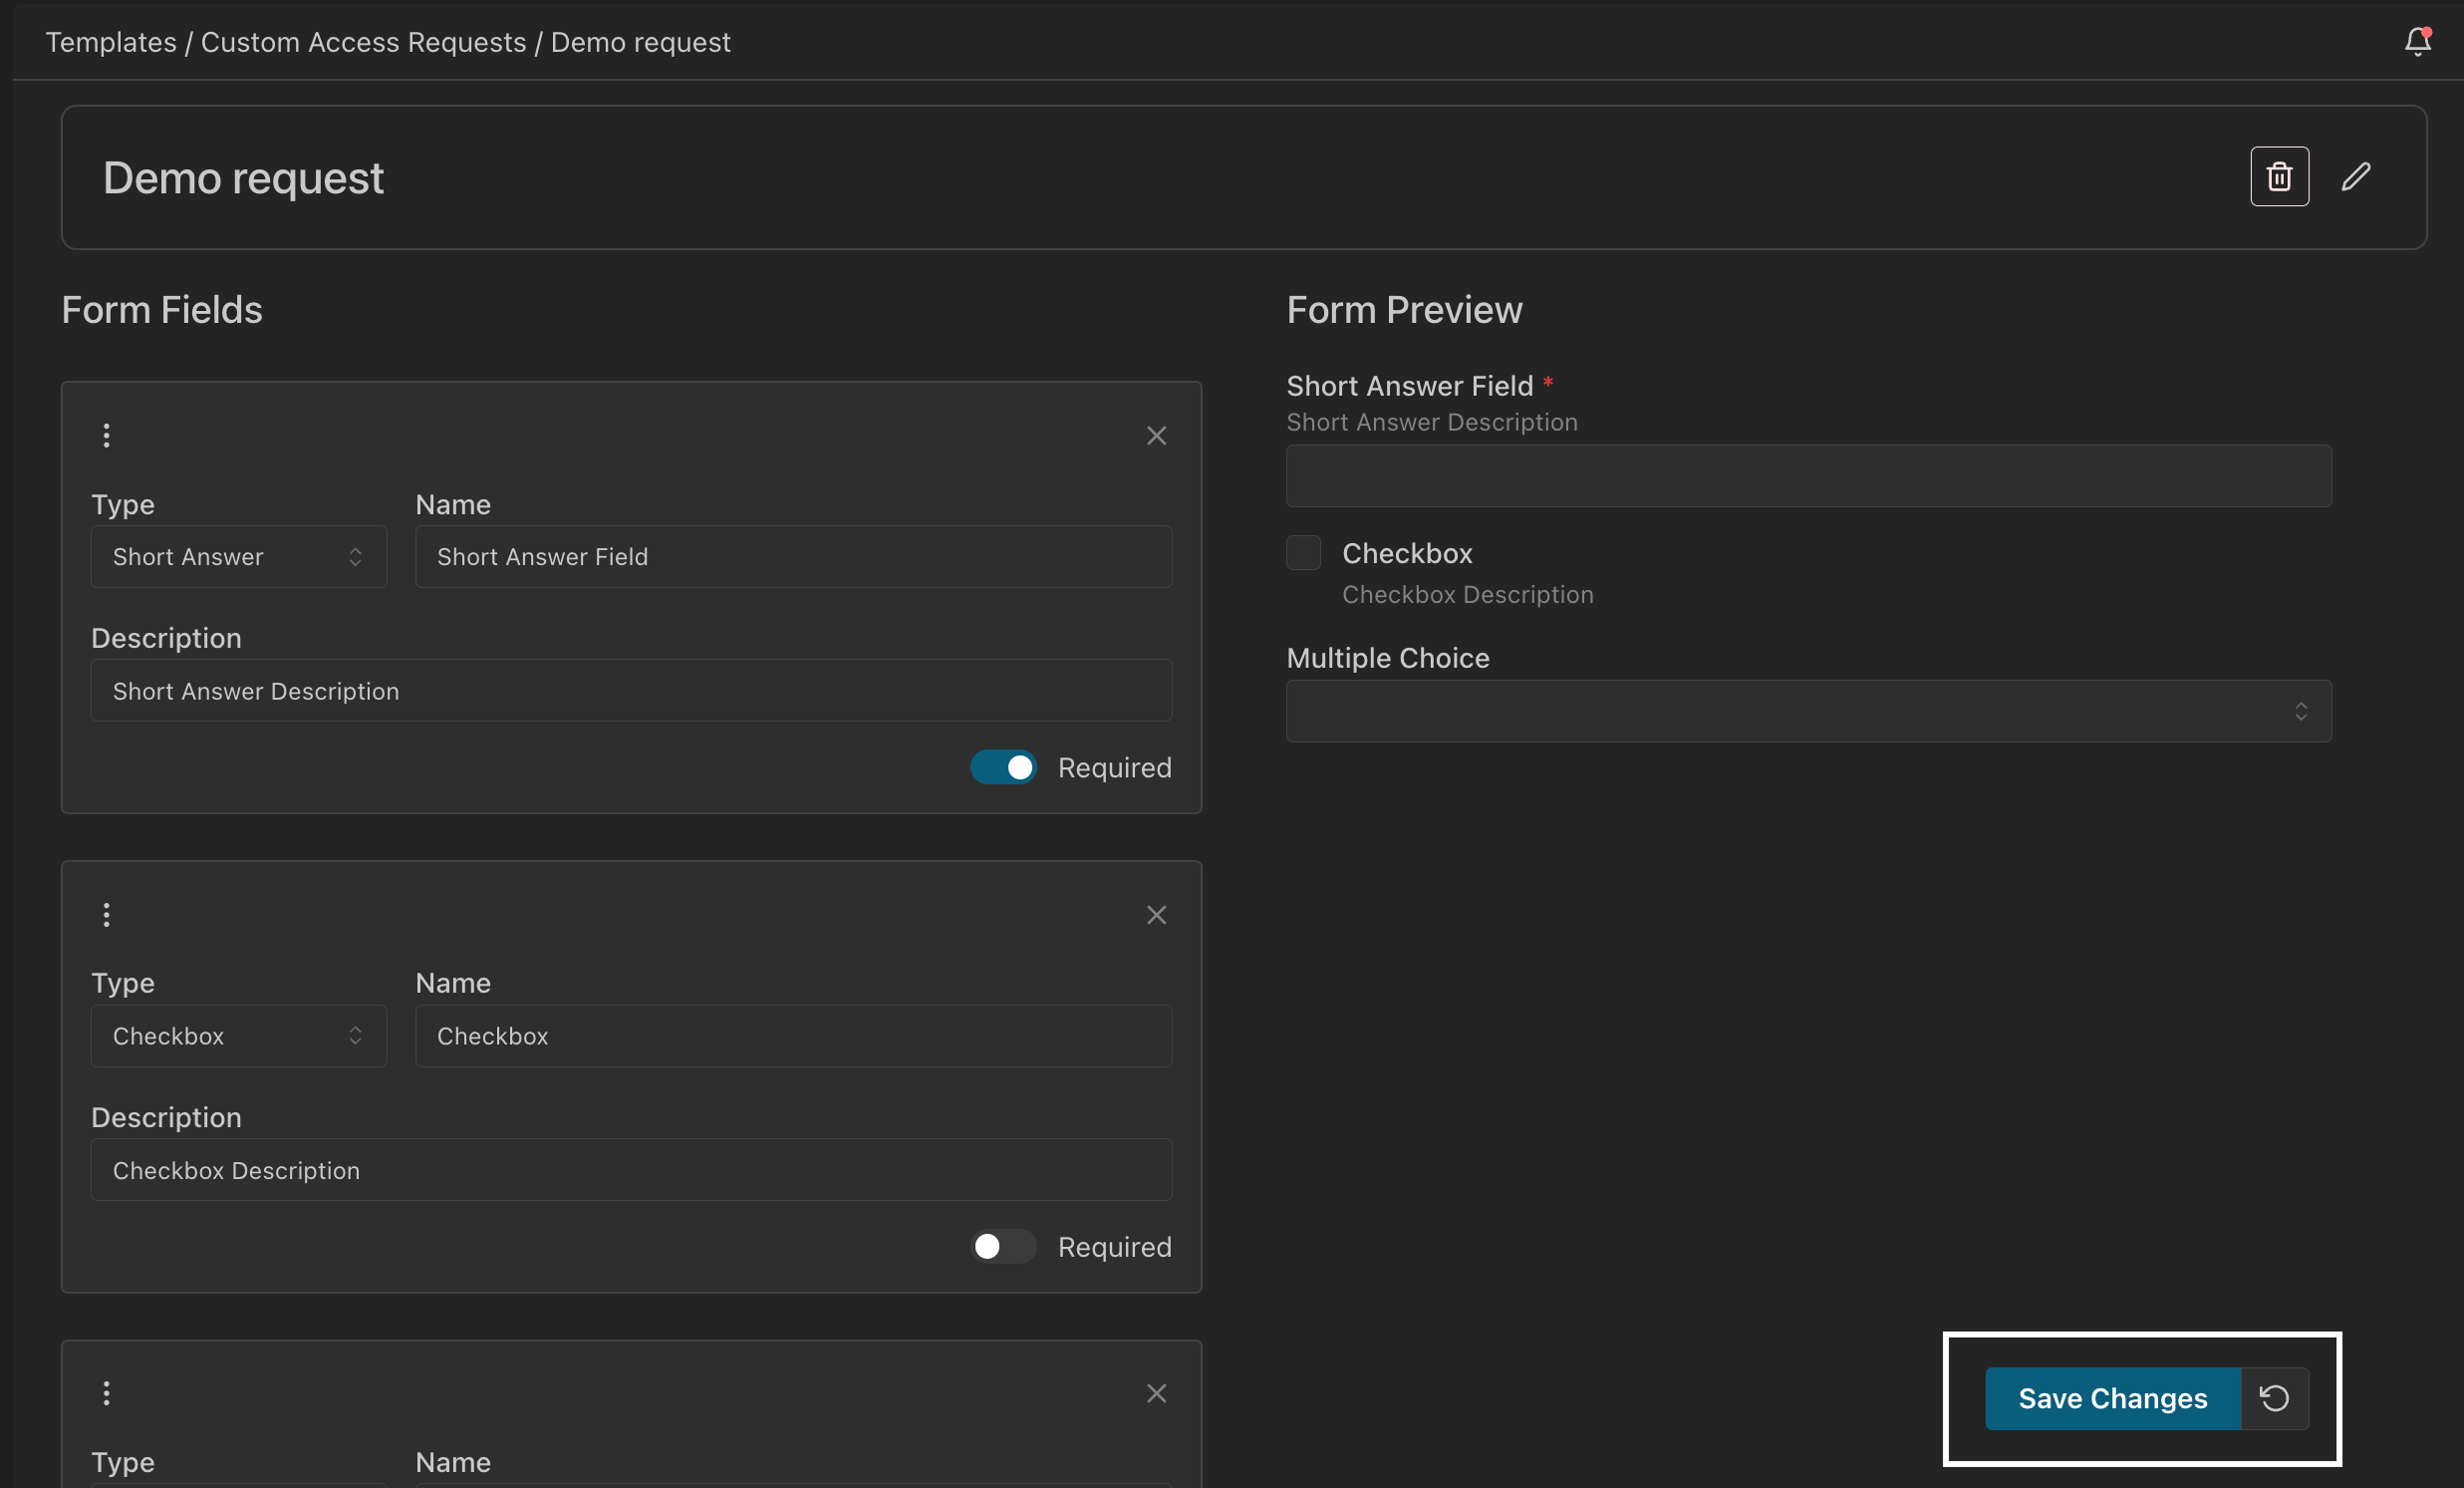Focus the Checkbox Description input

pos(631,1170)
